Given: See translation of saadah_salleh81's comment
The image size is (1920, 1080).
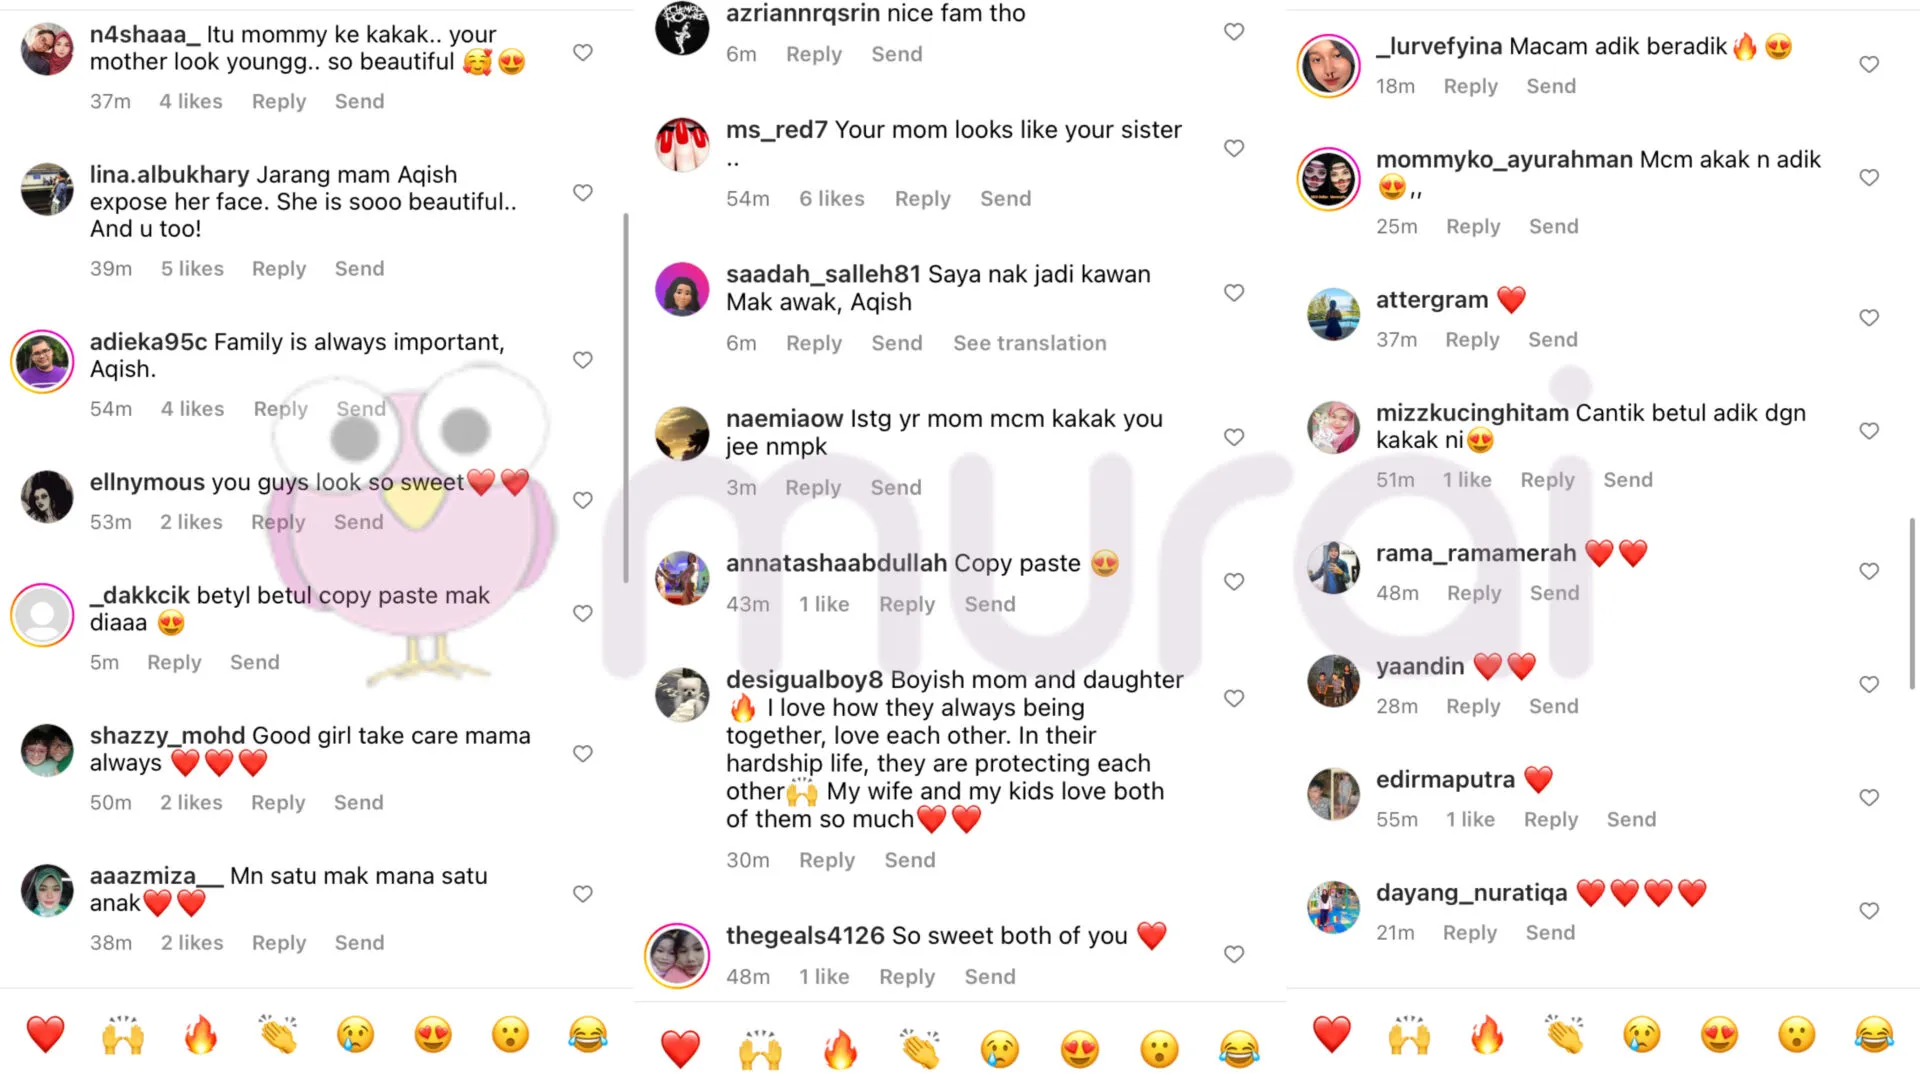Looking at the screenshot, I should 1029,343.
